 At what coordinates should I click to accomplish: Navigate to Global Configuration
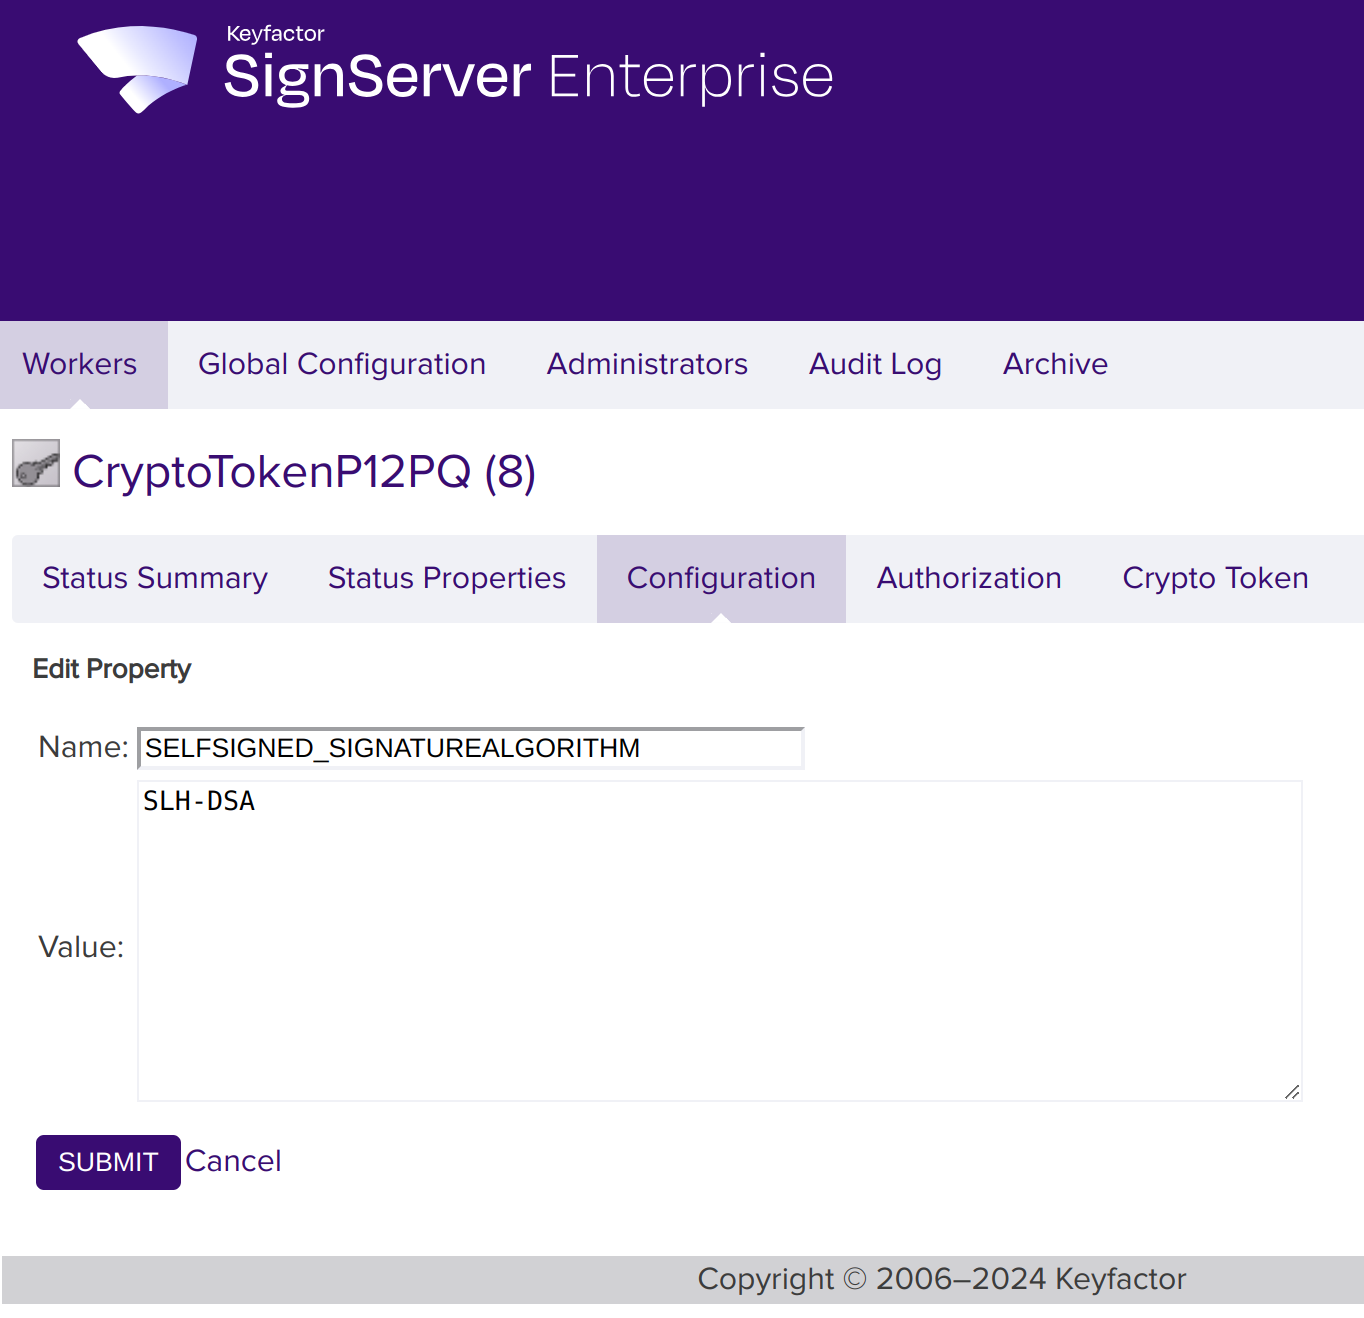click(x=342, y=364)
